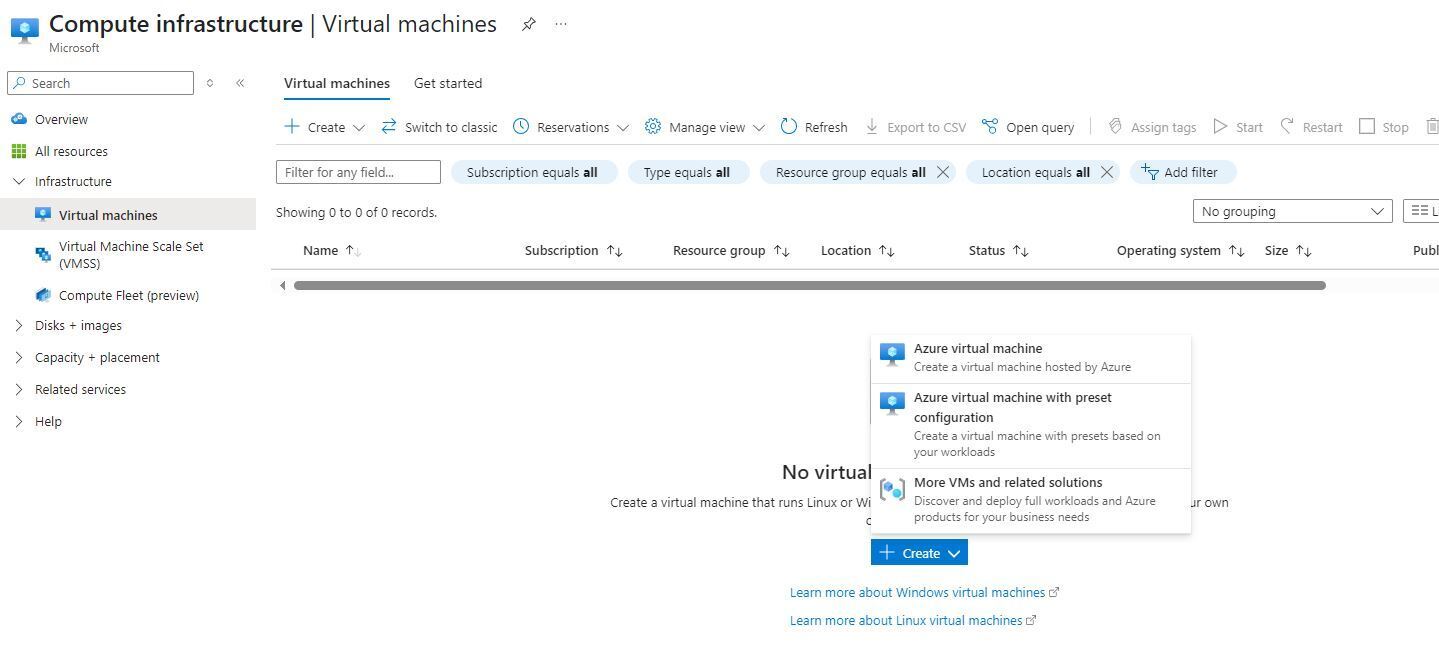
Task: Open the toolbar Create dropdown
Action: coord(325,127)
